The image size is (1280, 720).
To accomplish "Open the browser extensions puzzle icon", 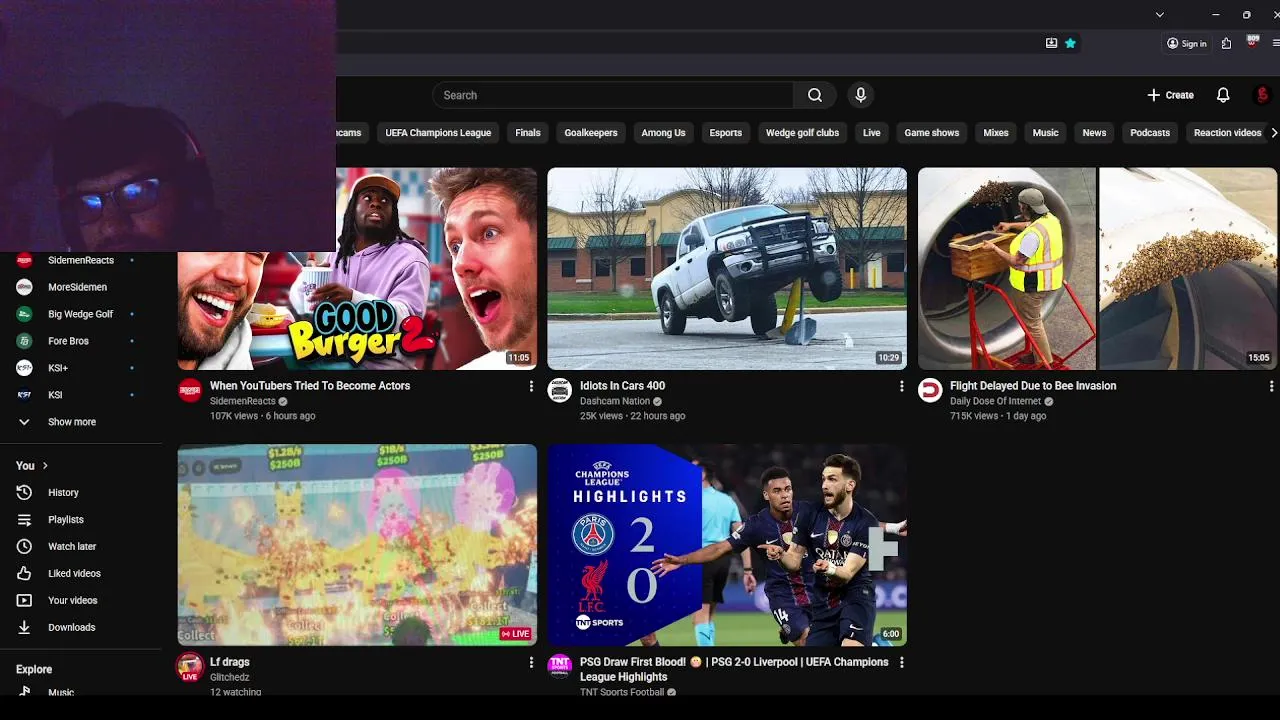I will [1226, 43].
